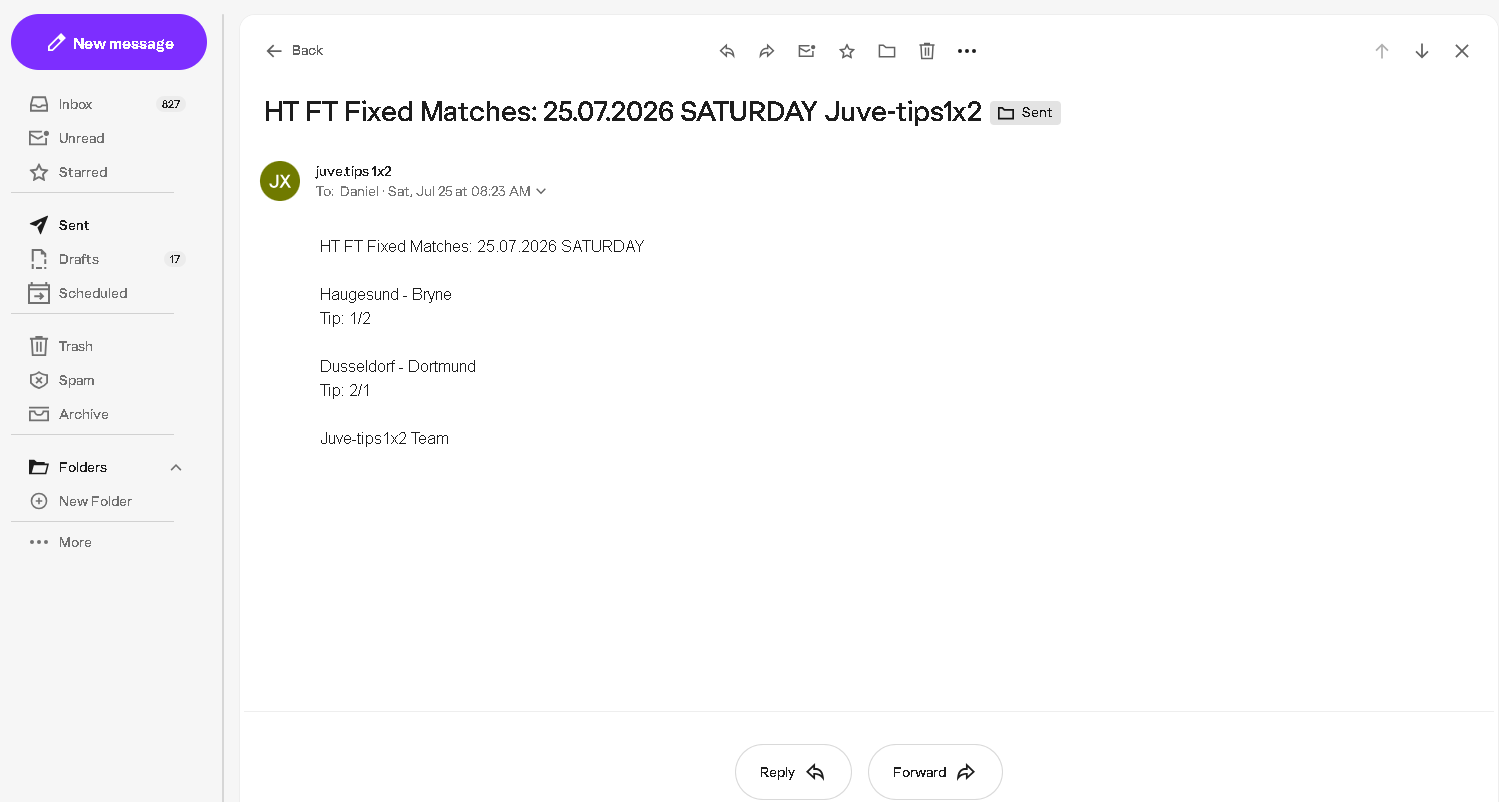Viewport: 1499px width, 802px height.
Task: Click the Forward button at bottom
Action: [935, 772]
